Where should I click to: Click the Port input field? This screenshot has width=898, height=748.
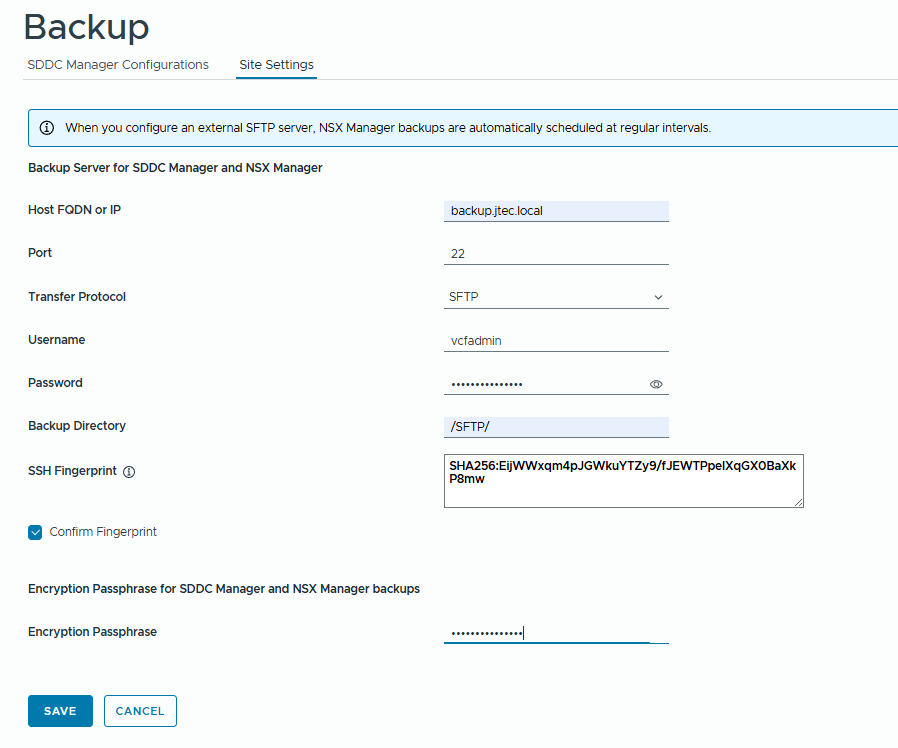point(556,254)
